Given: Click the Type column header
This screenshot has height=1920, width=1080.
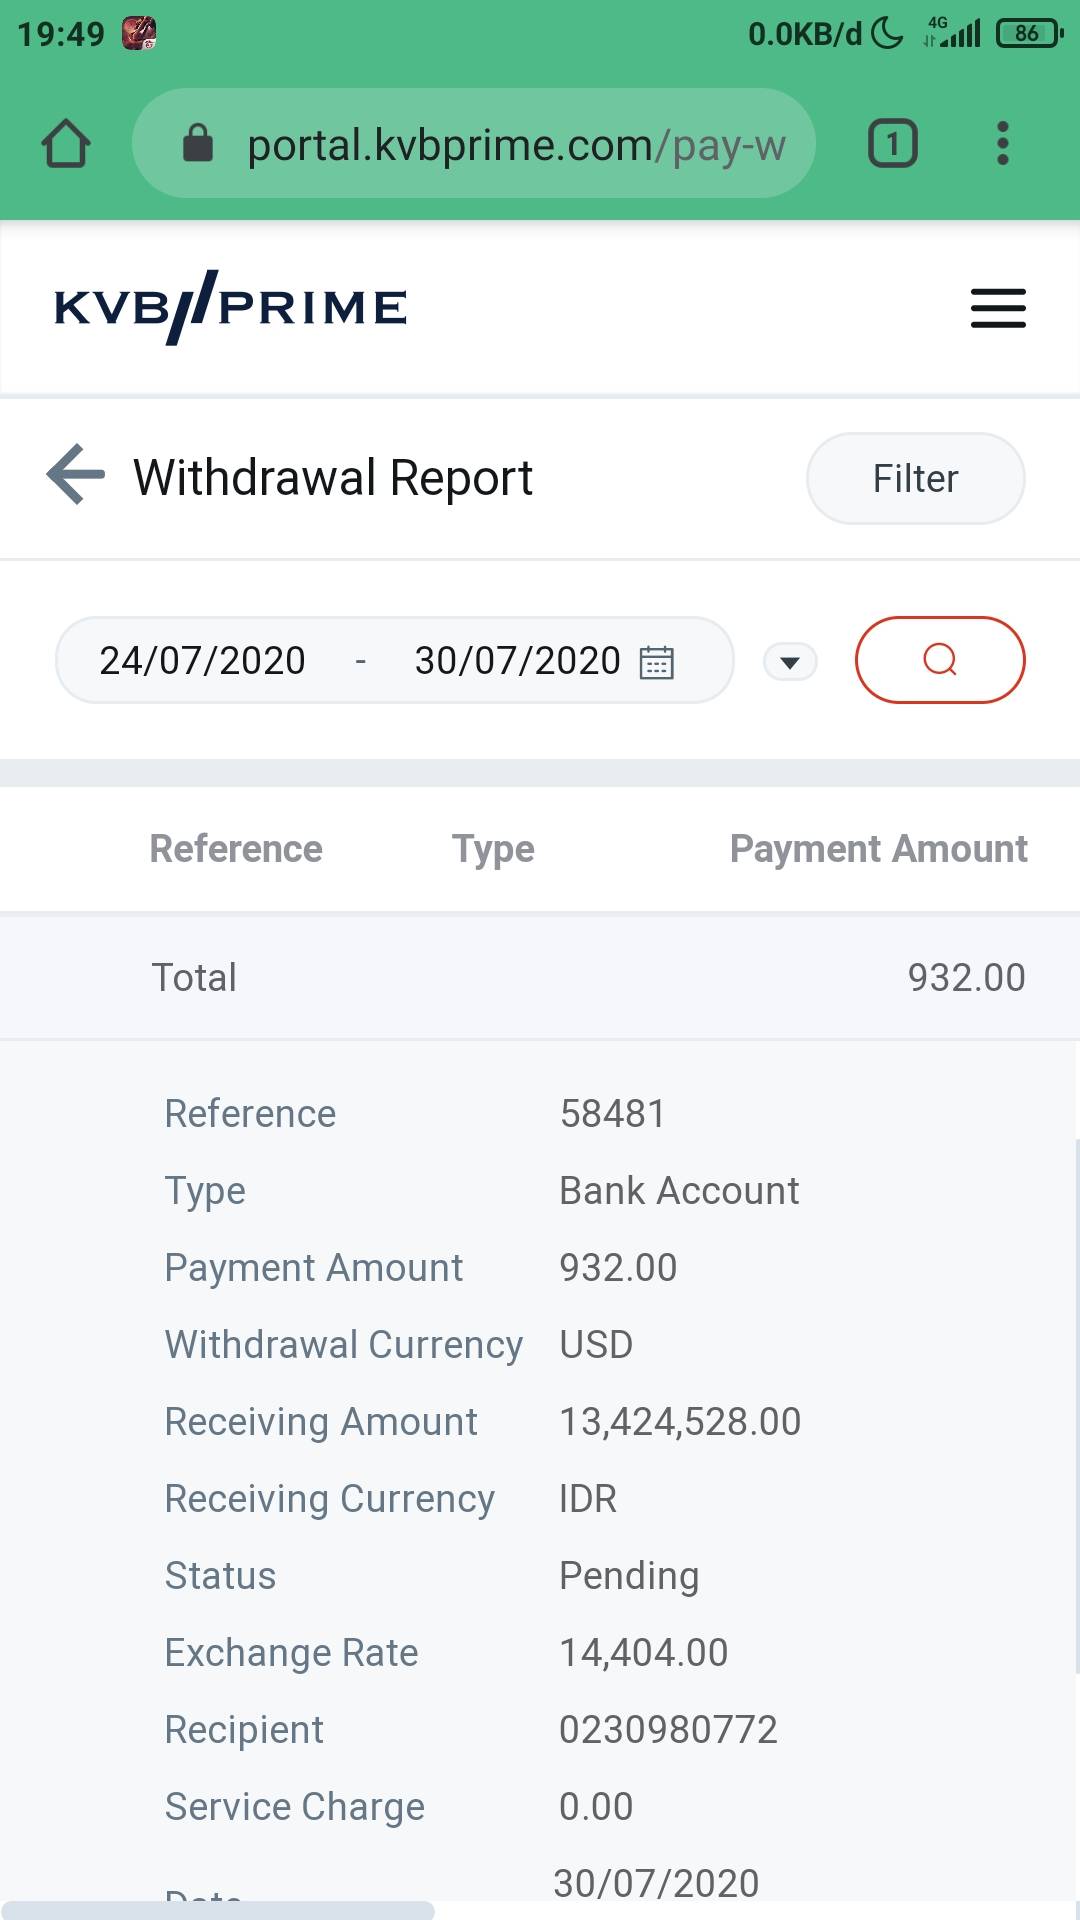Looking at the screenshot, I should 493,849.
